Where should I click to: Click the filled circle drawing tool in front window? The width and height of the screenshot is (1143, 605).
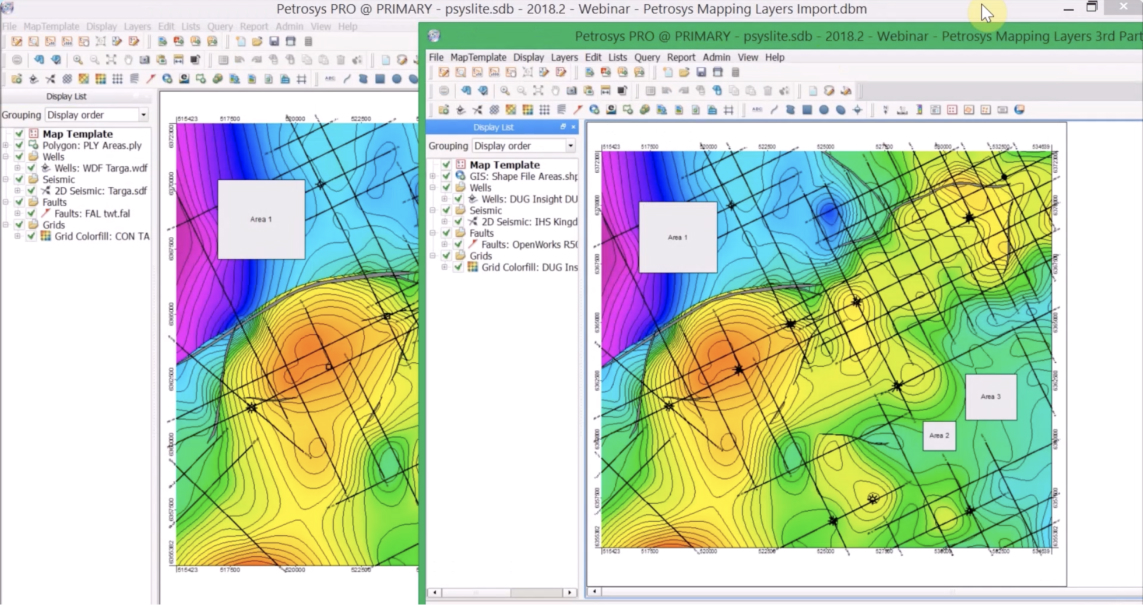point(823,110)
